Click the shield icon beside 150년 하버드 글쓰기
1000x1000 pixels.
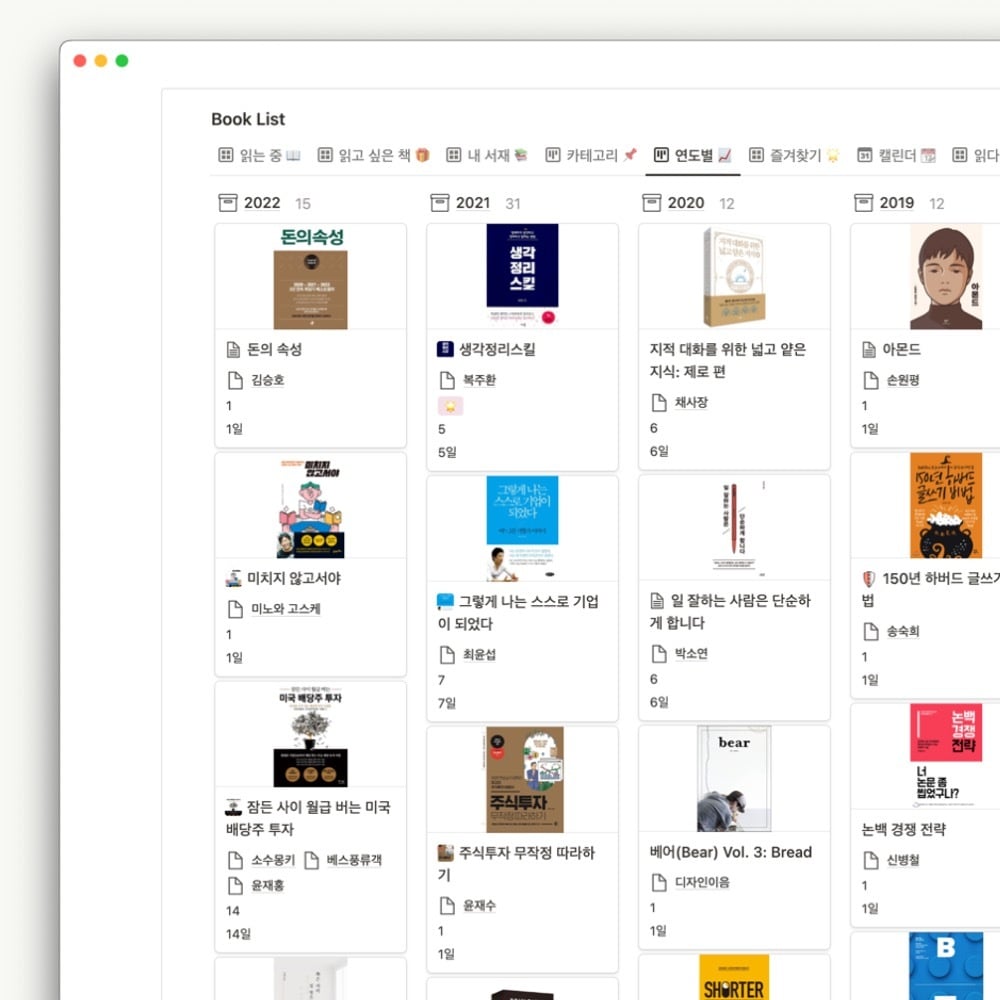click(x=869, y=578)
